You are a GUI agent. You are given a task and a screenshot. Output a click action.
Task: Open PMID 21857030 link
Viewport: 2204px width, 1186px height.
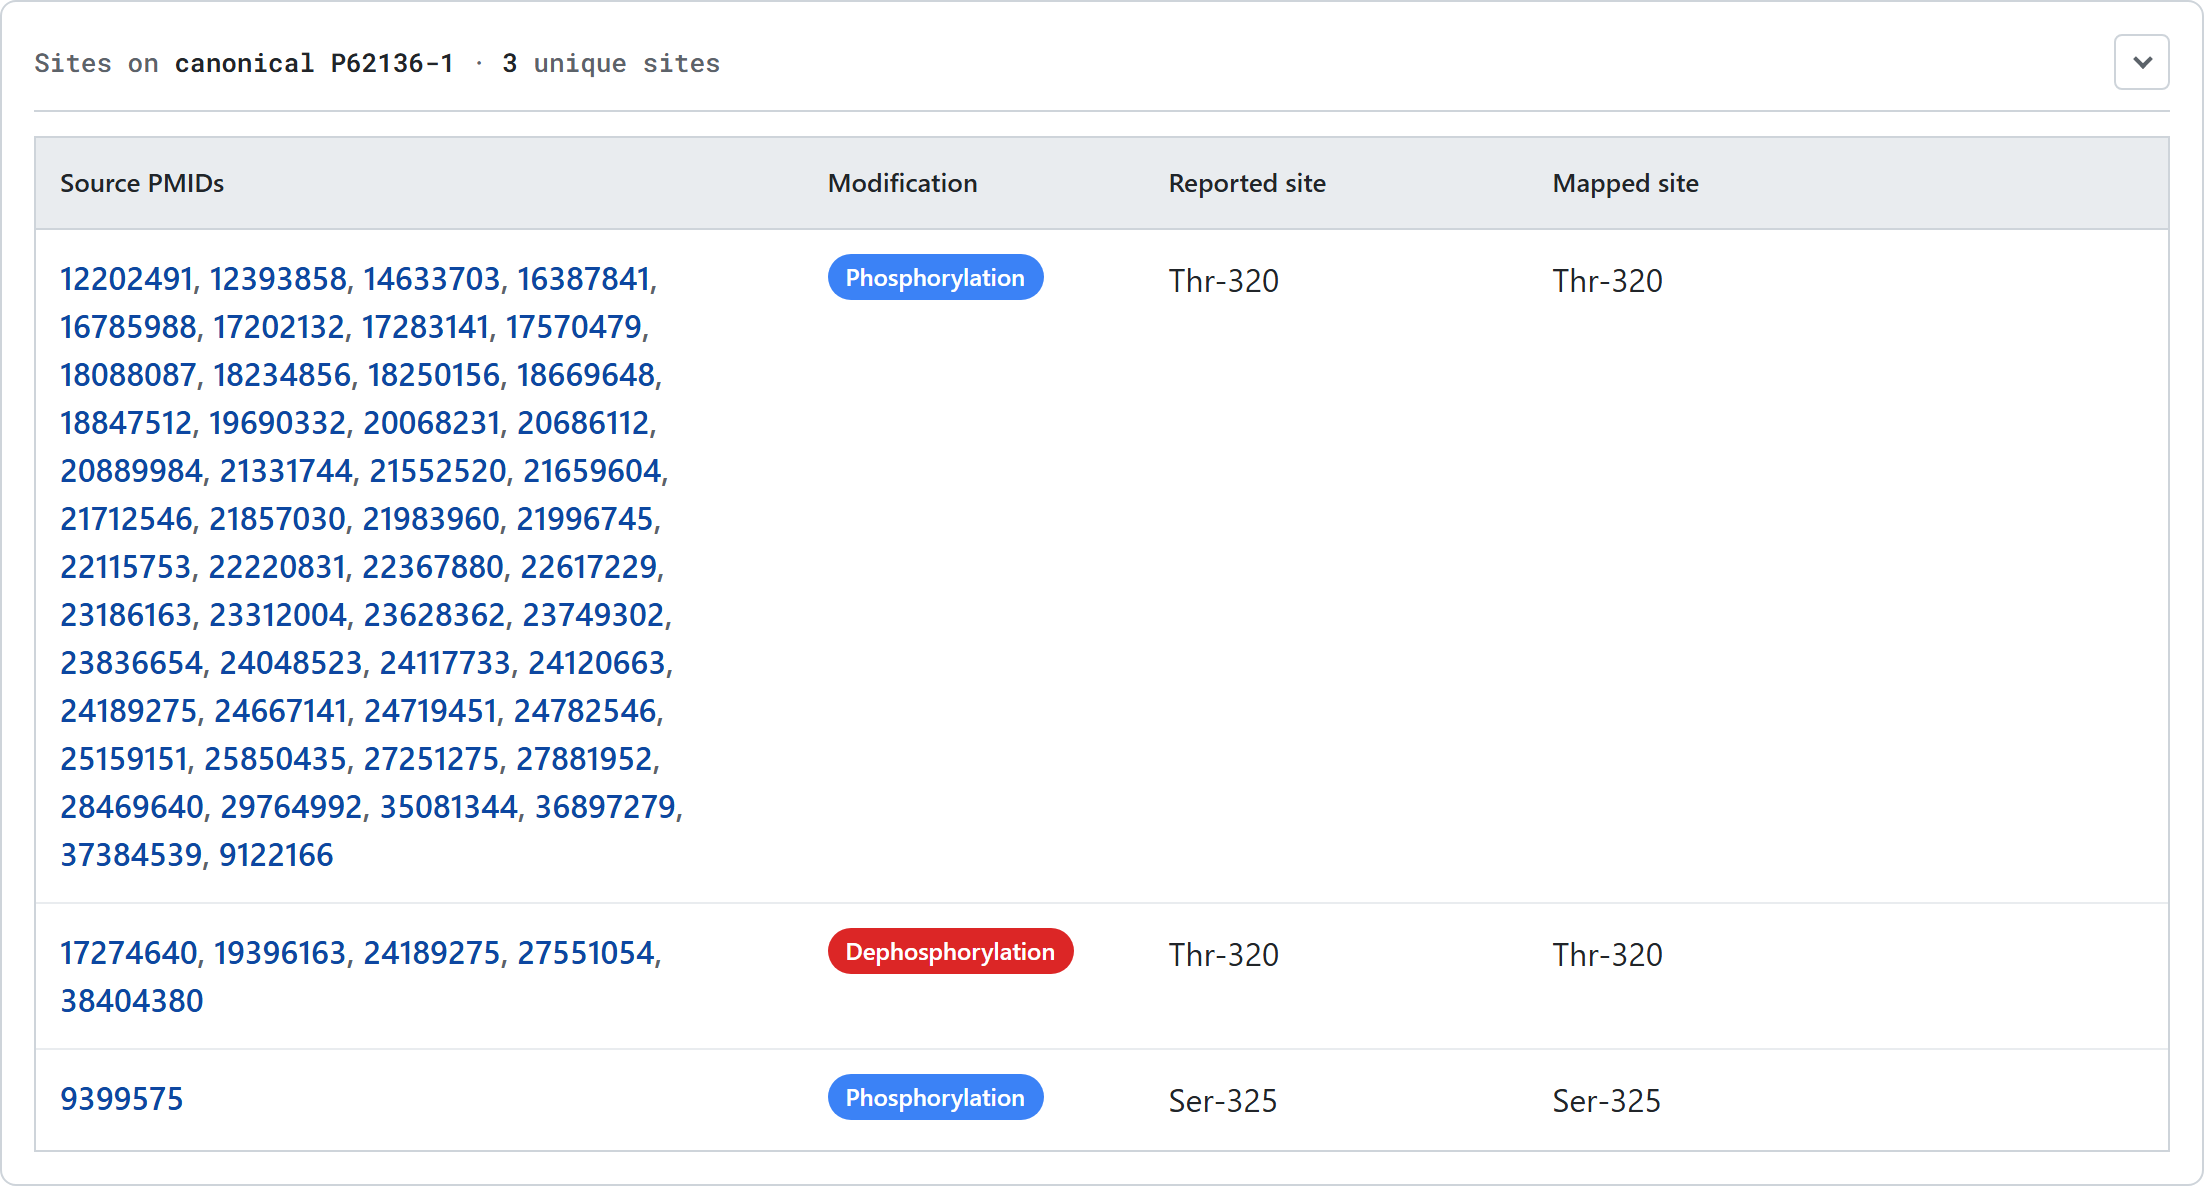click(x=277, y=519)
